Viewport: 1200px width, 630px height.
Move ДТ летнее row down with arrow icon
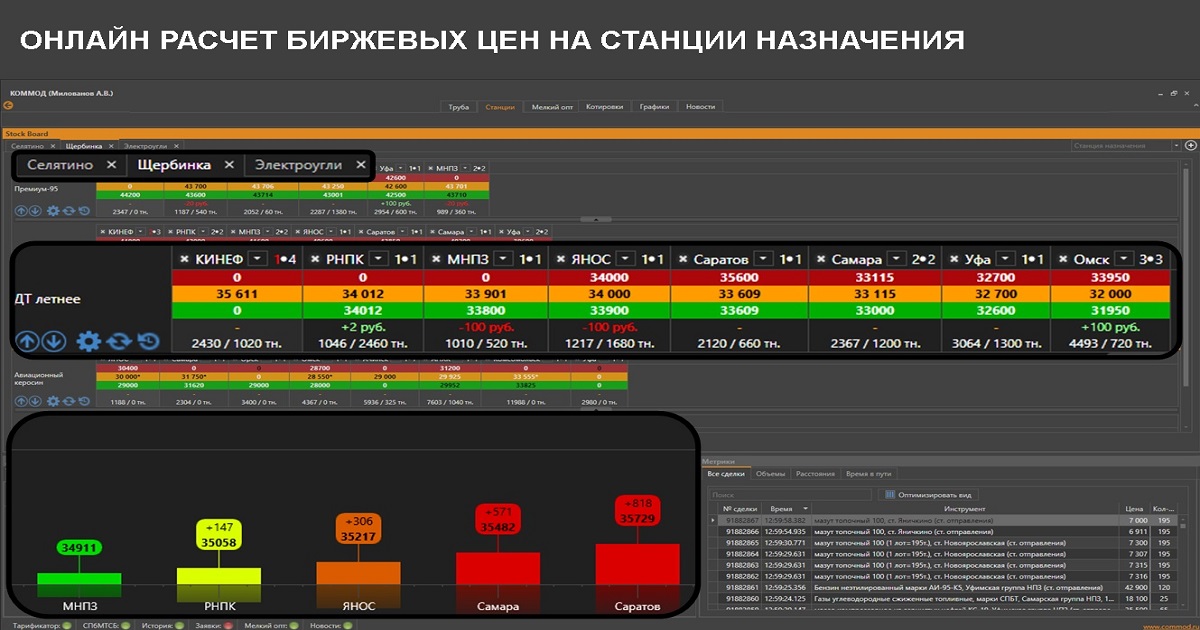[53, 341]
